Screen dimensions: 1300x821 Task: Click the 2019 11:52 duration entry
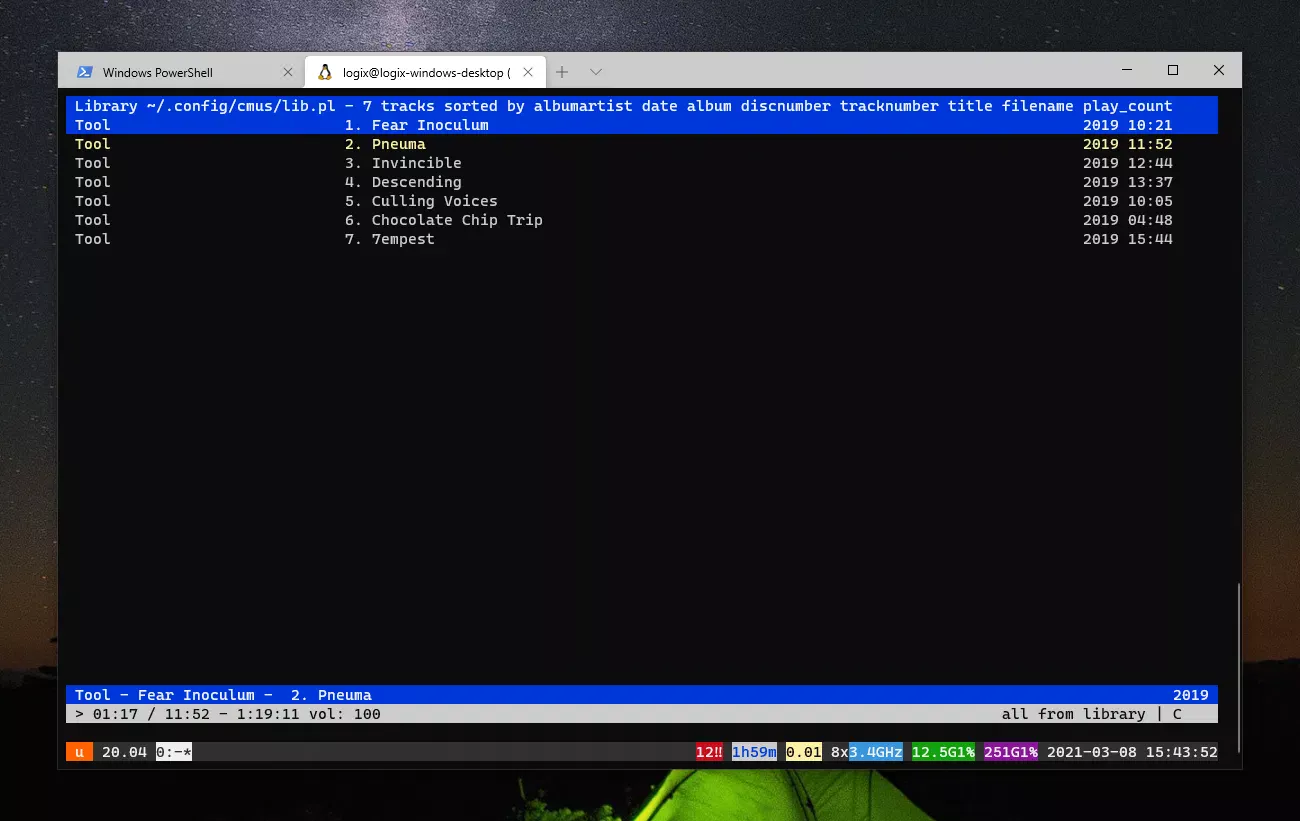tap(1128, 144)
